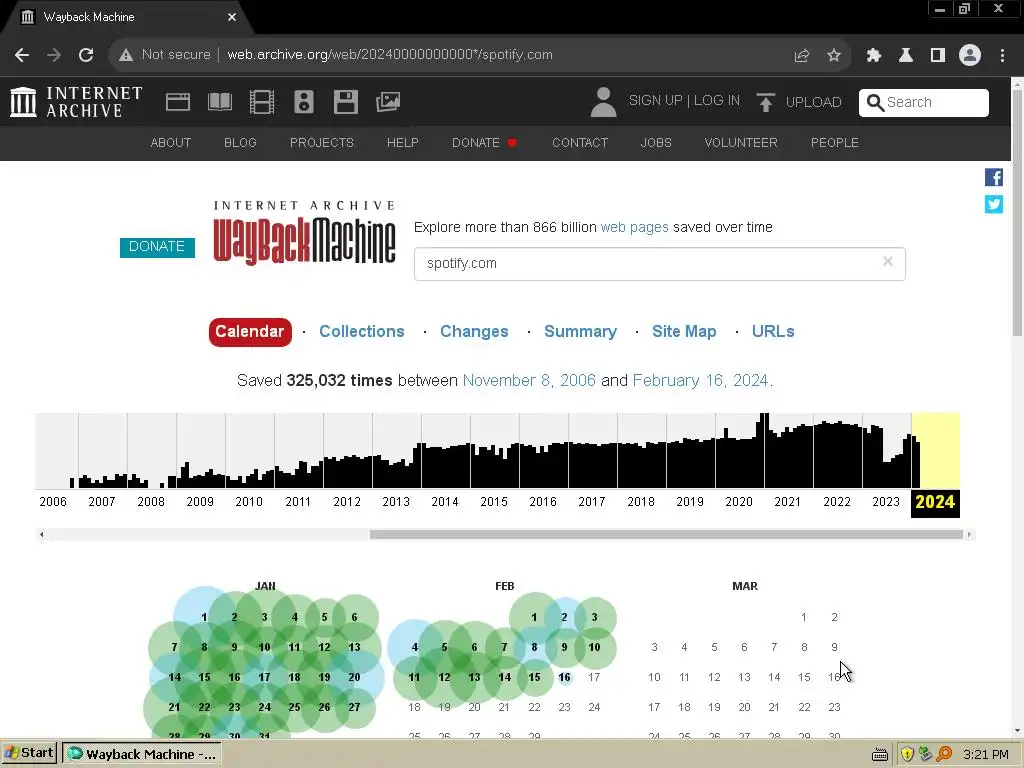Open the Video film strip icon
Screen dimensions: 1024x768
pos(262,102)
